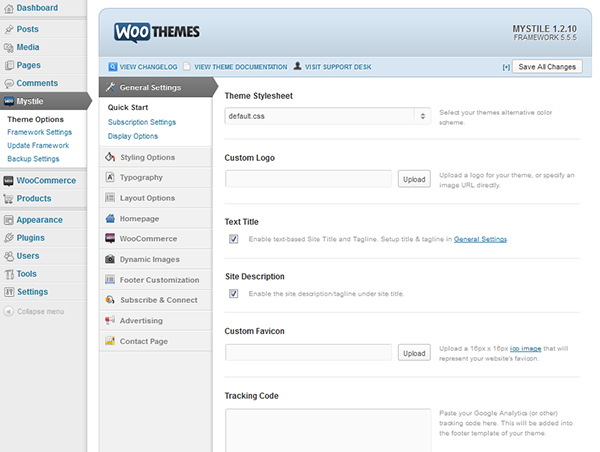600x452 pixels.
Task: Follow the General Settings link
Action: click(x=480, y=239)
